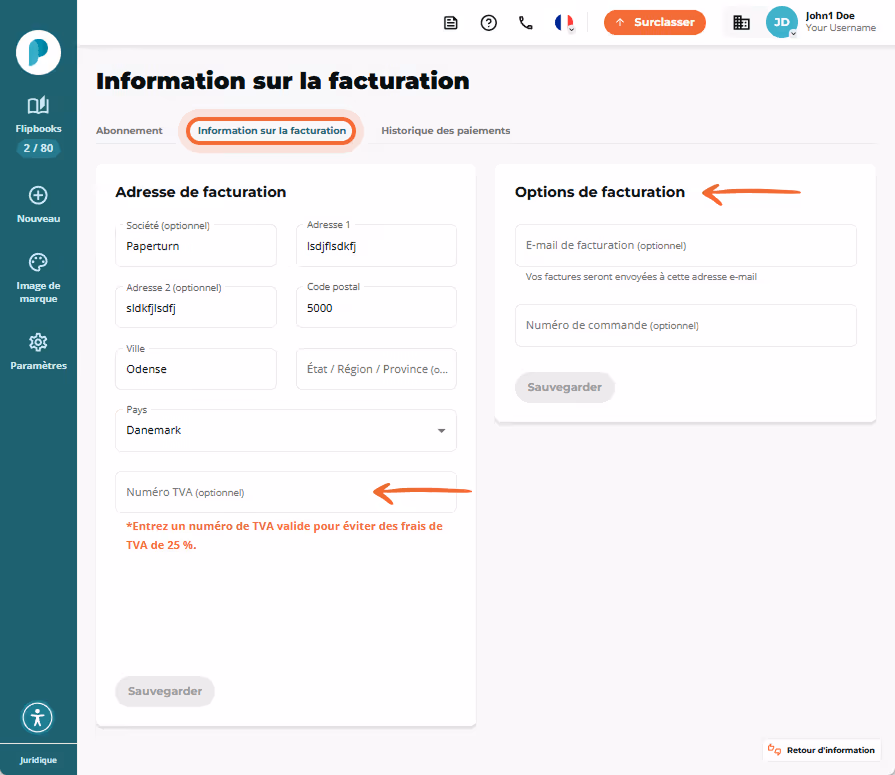Click the 2 / 80 flipbooks counter
This screenshot has width=895, height=775.
coord(38,148)
